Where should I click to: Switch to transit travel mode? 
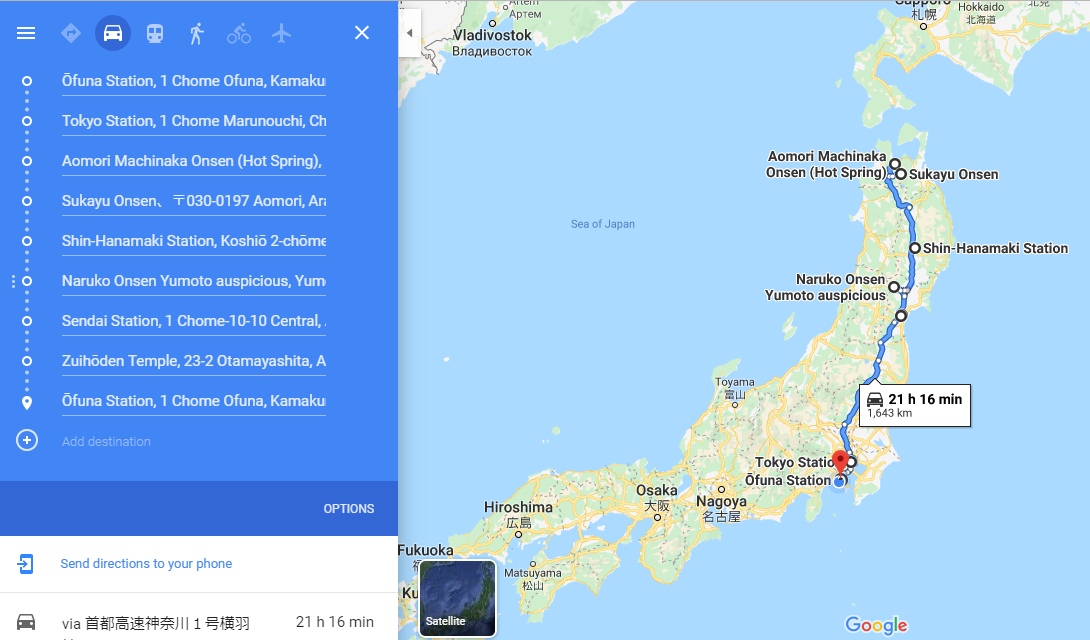coord(155,33)
